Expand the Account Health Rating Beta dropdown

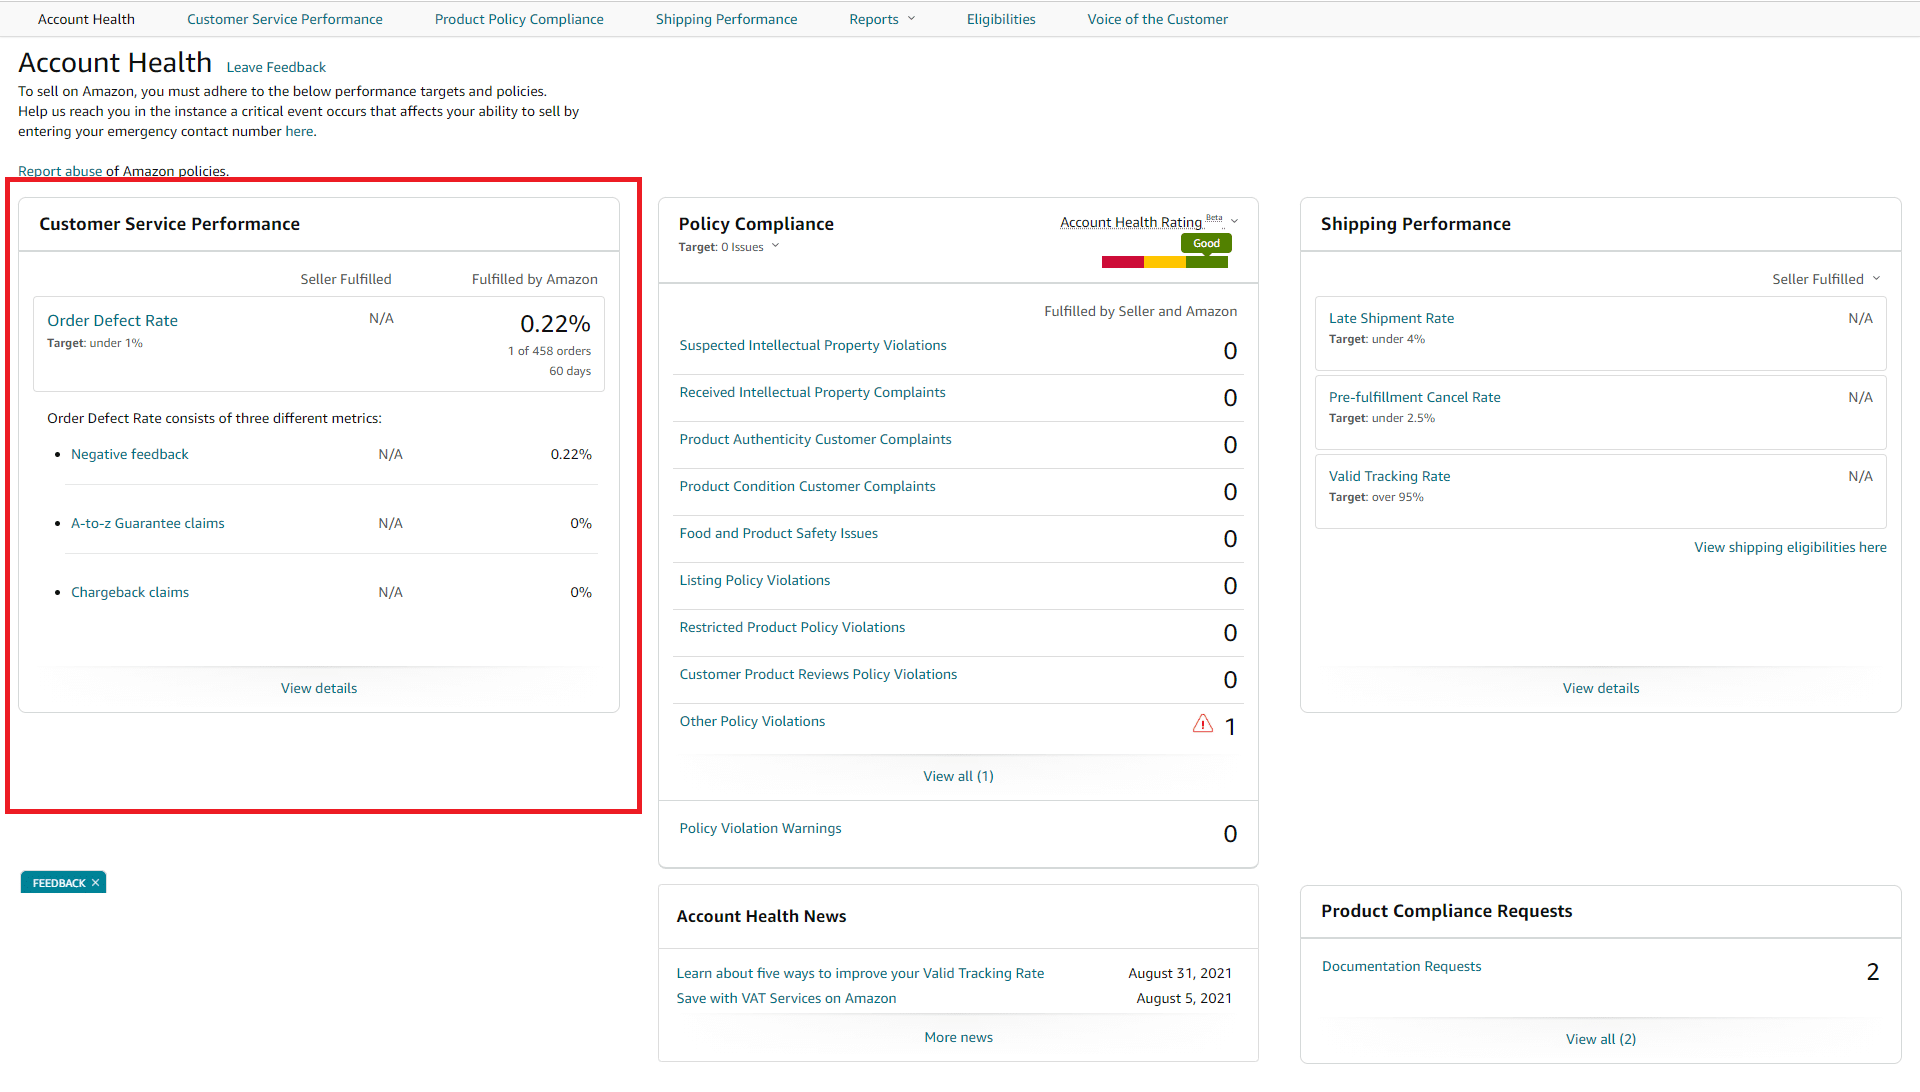pyautogui.click(x=1235, y=221)
